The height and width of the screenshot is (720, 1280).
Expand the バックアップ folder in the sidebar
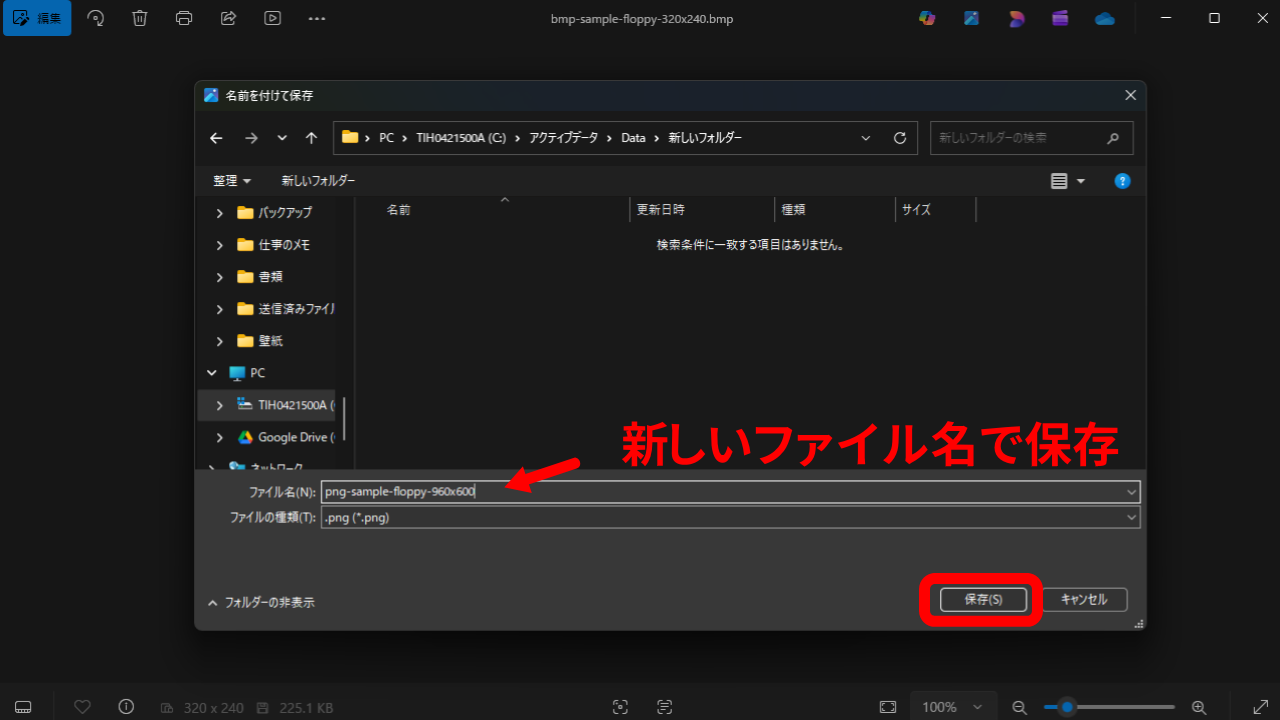point(218,212)
